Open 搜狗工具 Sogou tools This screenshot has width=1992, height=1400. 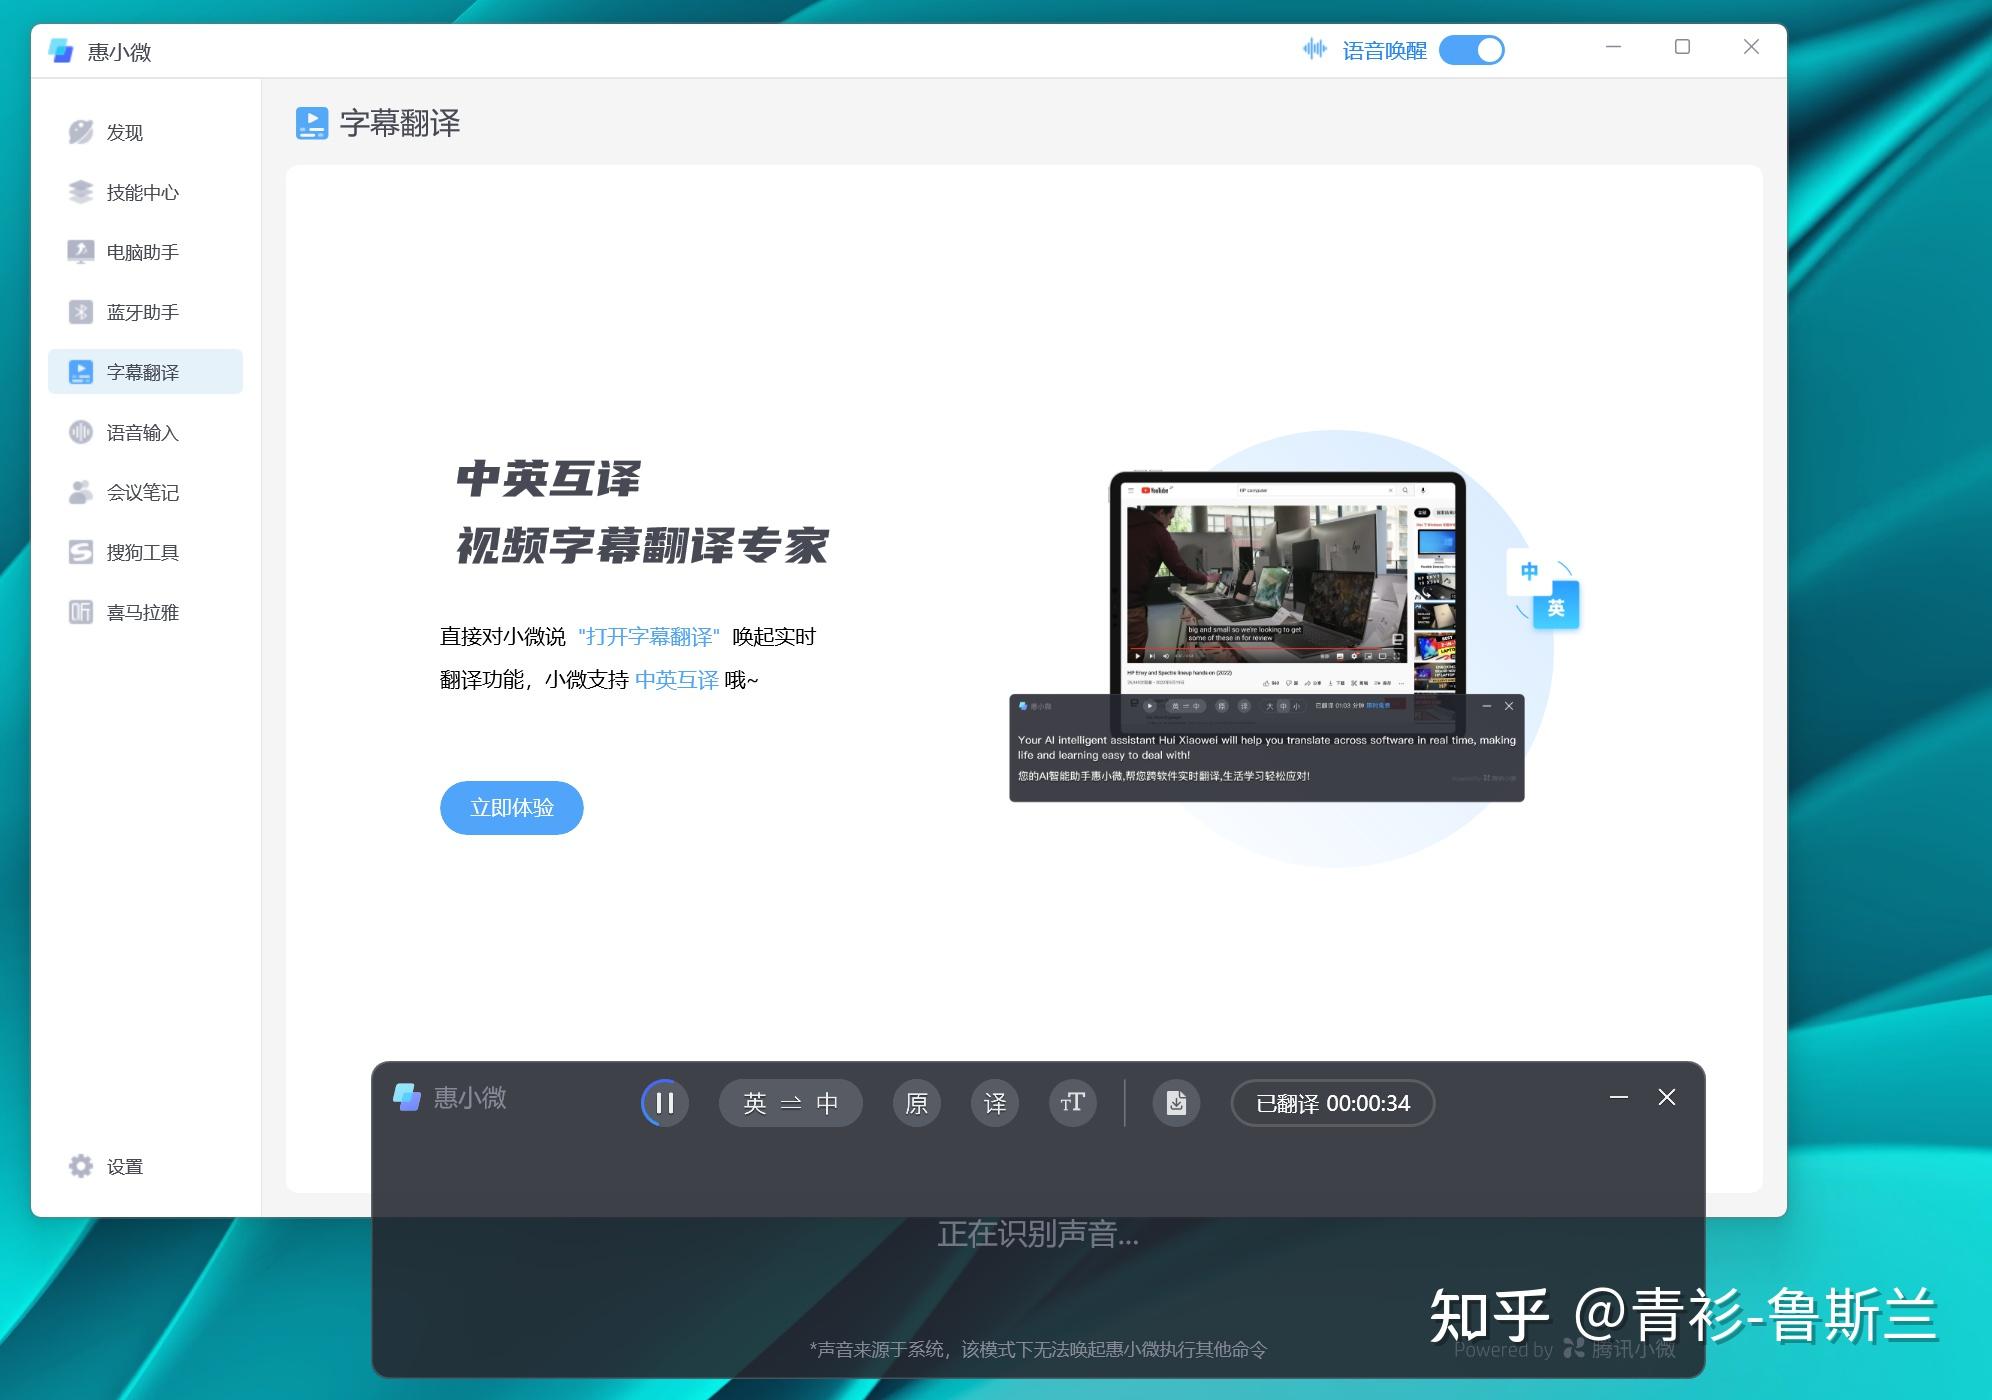click(141, 552)
